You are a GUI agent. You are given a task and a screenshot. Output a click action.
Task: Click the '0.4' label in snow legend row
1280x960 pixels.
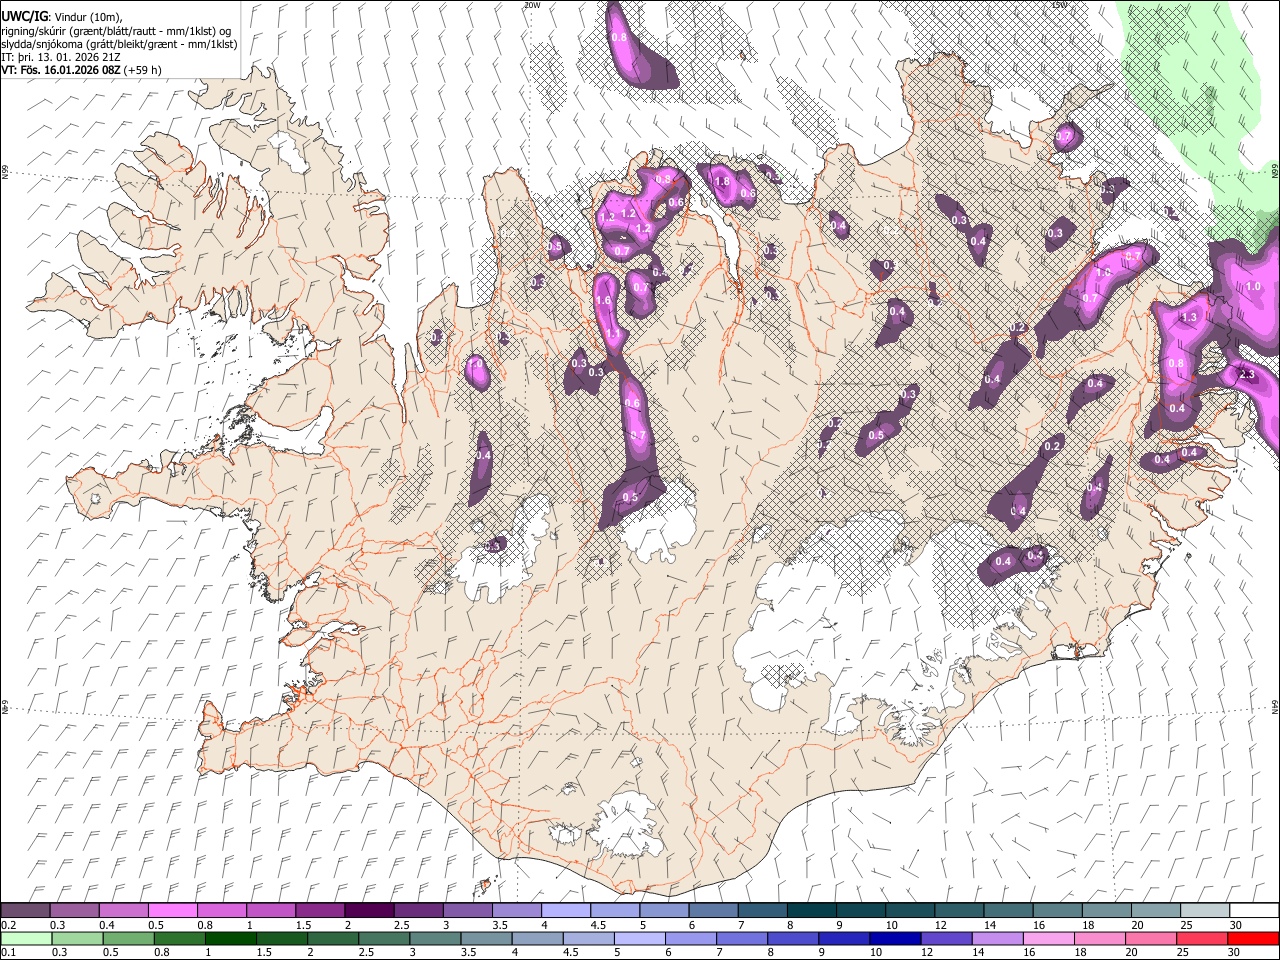(x=106, y=925)
